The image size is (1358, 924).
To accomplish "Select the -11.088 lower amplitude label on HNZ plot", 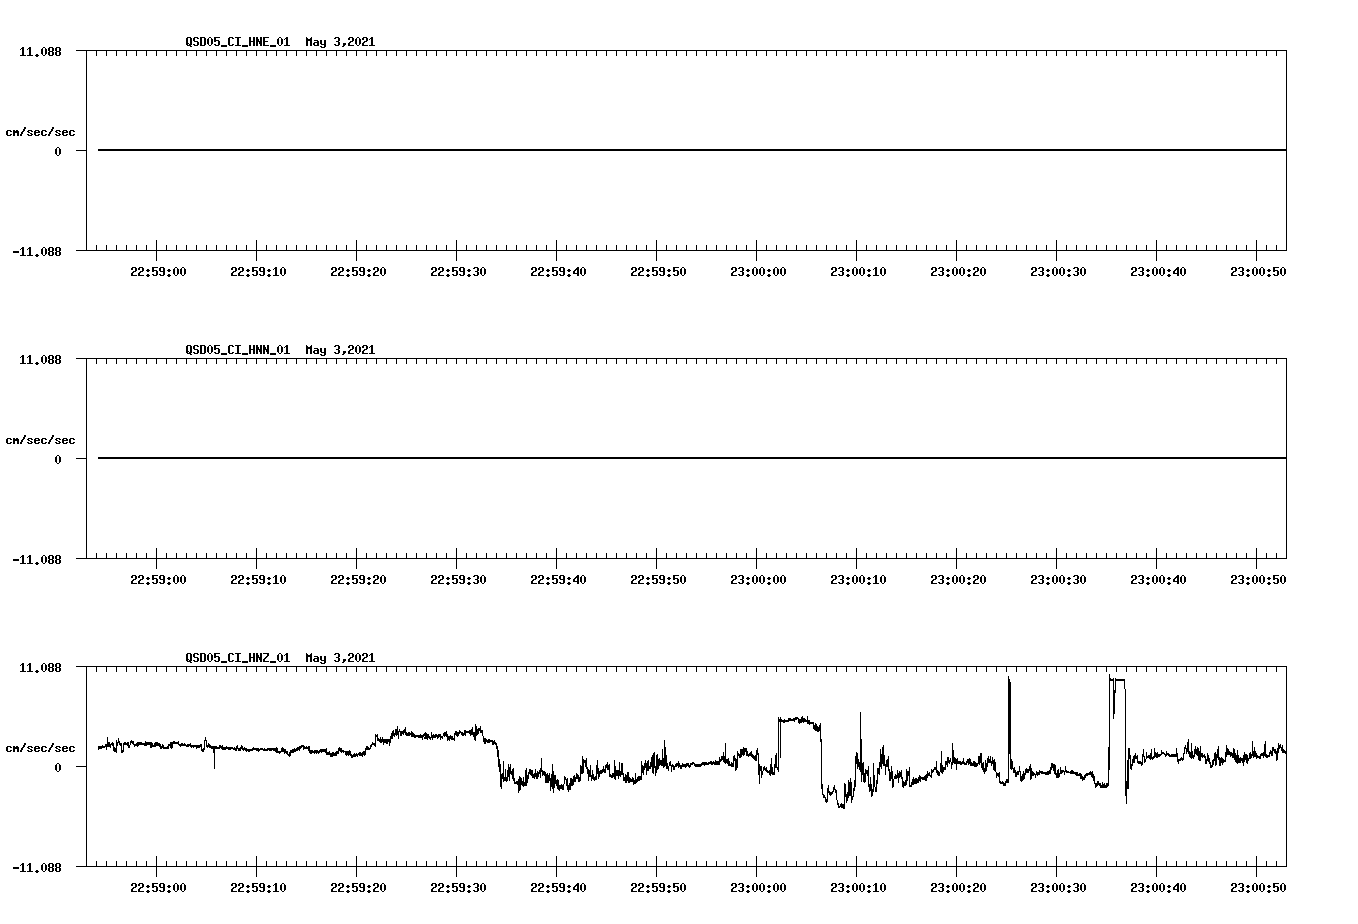I will [x=38, y=869].
